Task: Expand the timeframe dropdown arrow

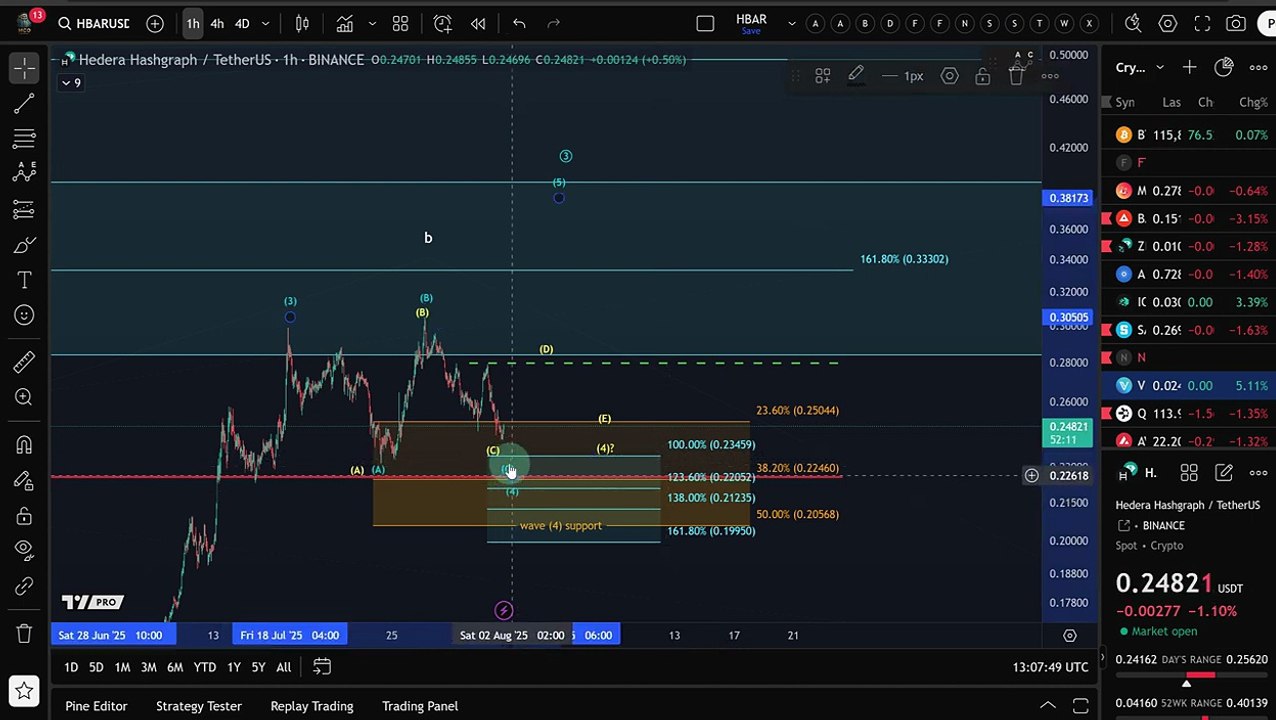Action: coord(268,23)
